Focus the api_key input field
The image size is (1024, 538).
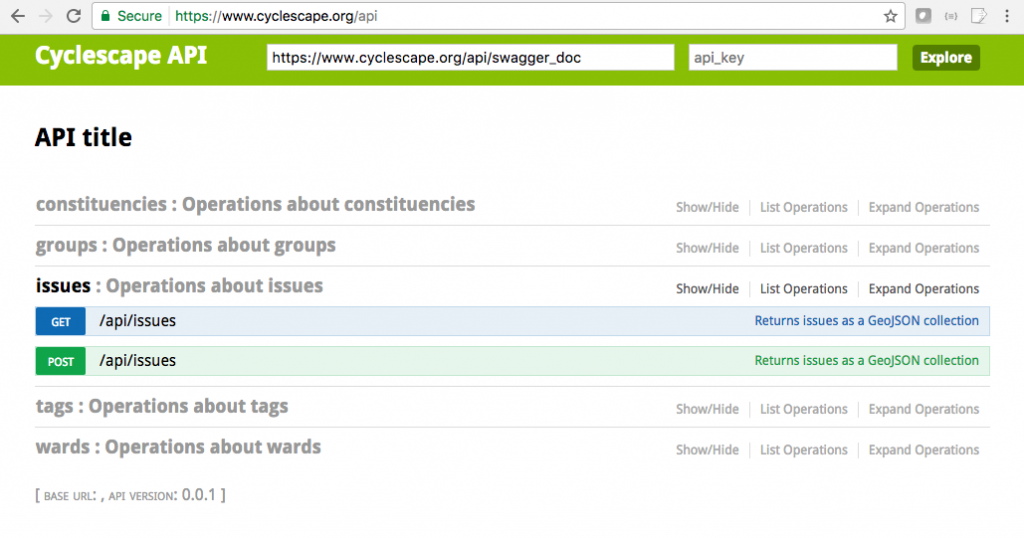coord(793,57)
